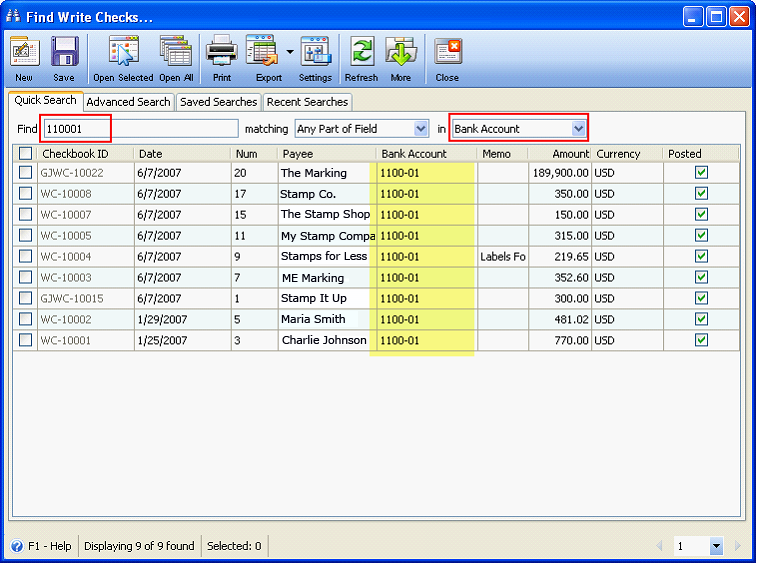This screenshot has width=757, height=564.
Task: Click the Find text field
Action: point(141,129)
